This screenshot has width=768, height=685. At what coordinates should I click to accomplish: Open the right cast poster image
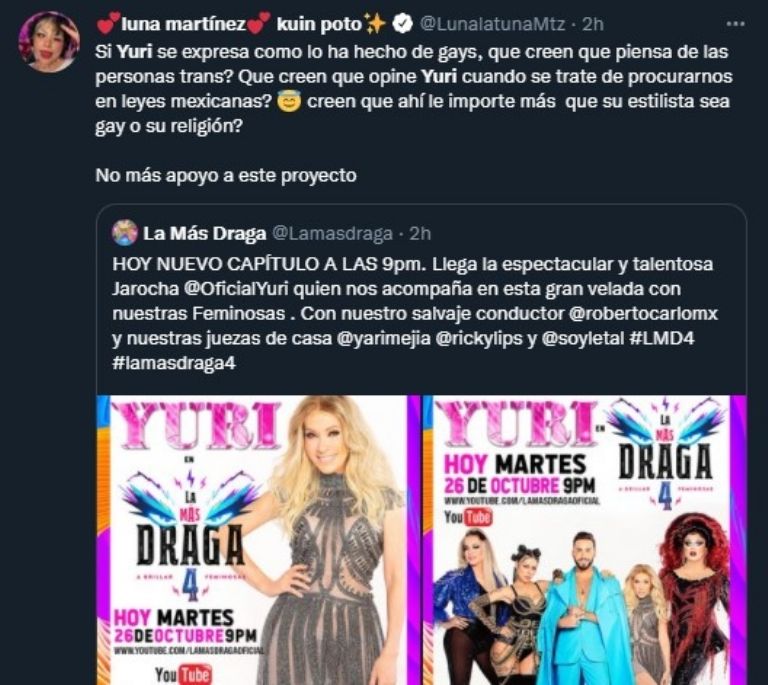[585, 540]
